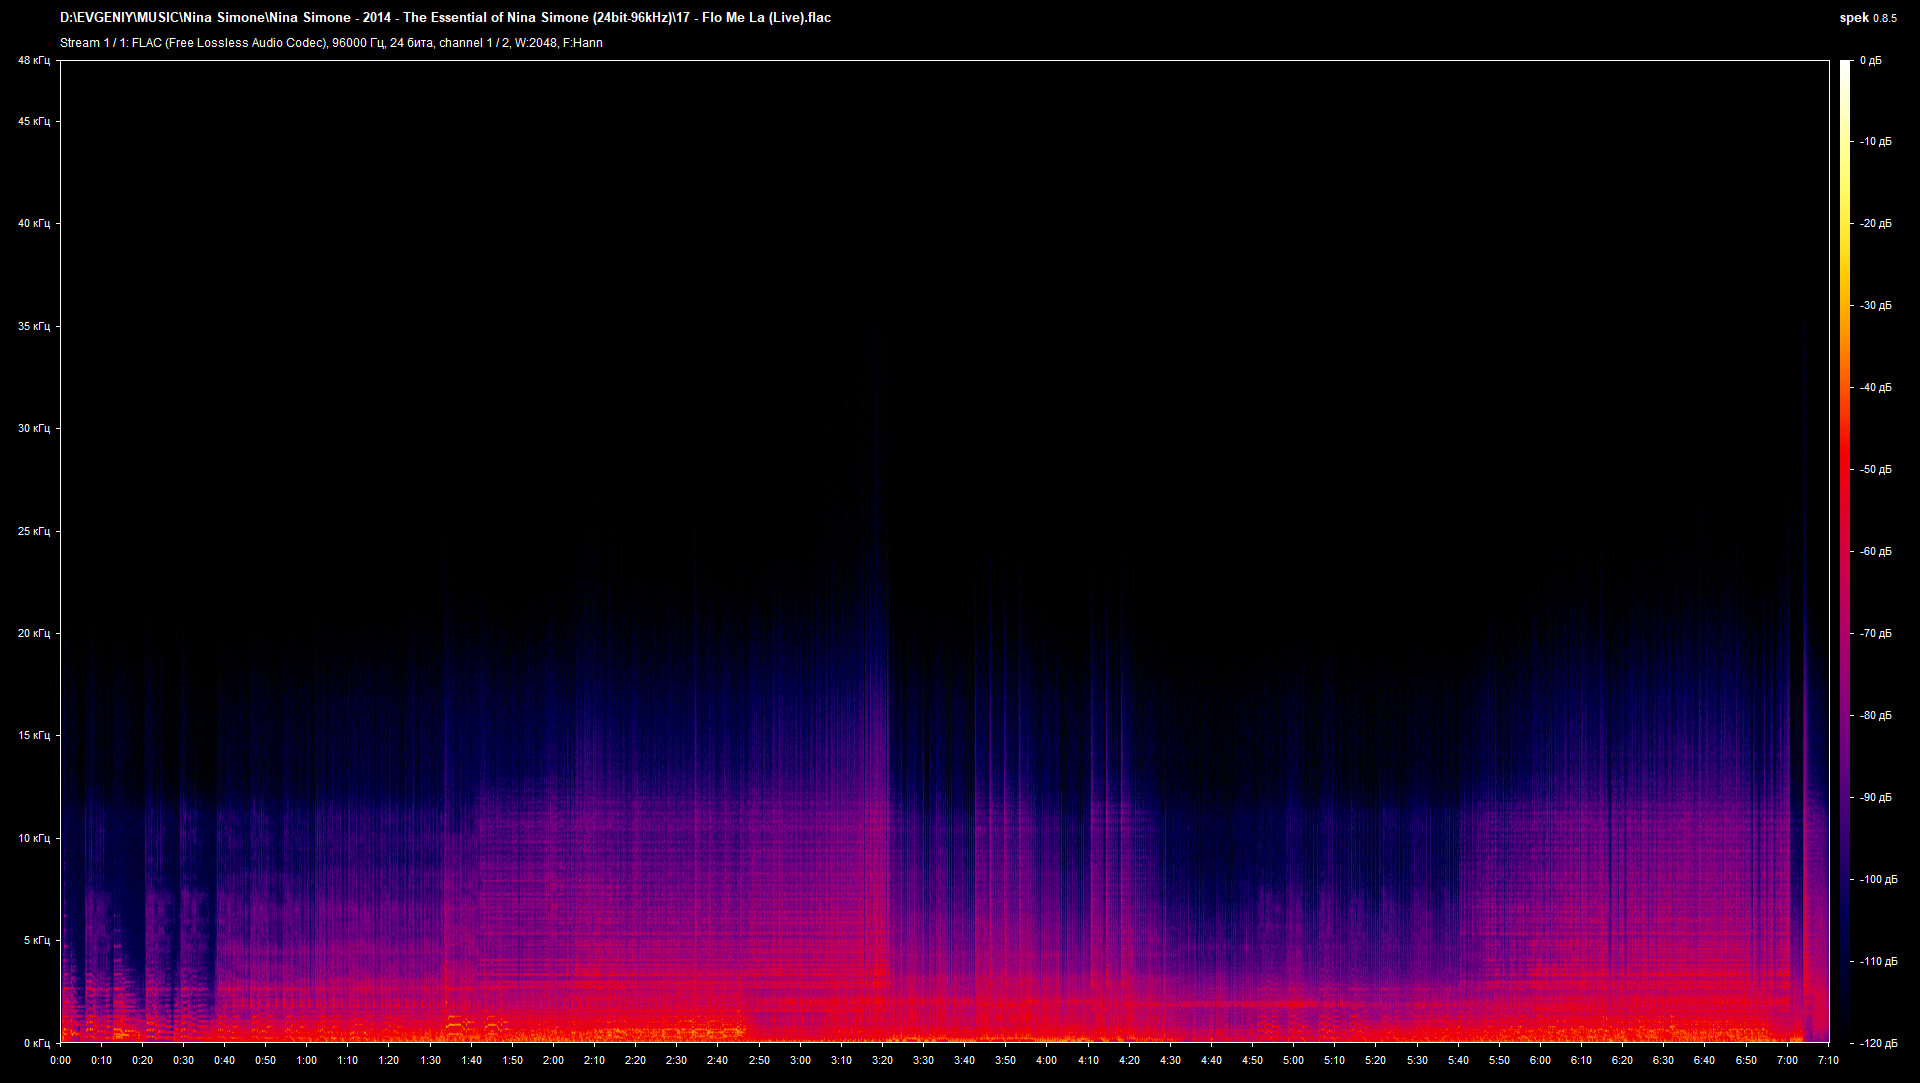Viewport: 1920px width, 1083px height.
Task: Click the 5:30 time axis label
Action: (x=1417, y=1061)
